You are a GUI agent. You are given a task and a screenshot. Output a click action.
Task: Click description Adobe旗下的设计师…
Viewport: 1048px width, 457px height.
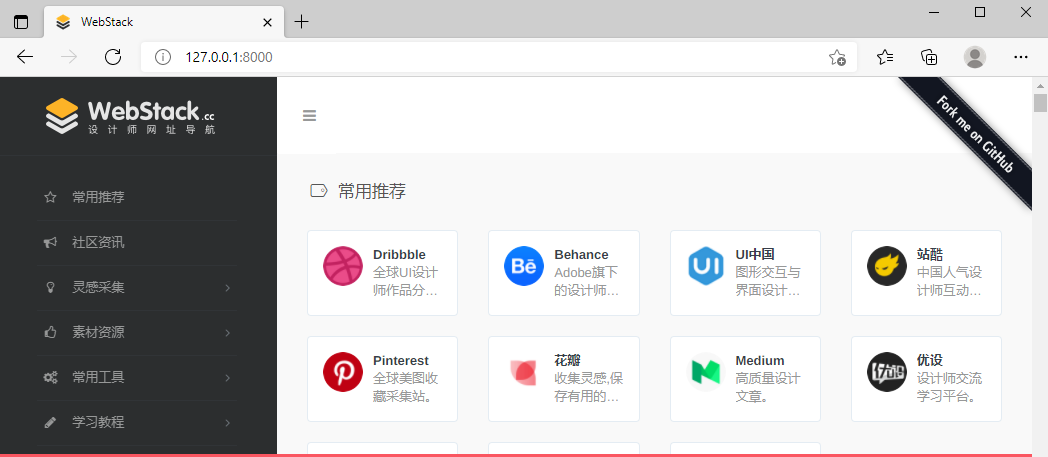587,282
